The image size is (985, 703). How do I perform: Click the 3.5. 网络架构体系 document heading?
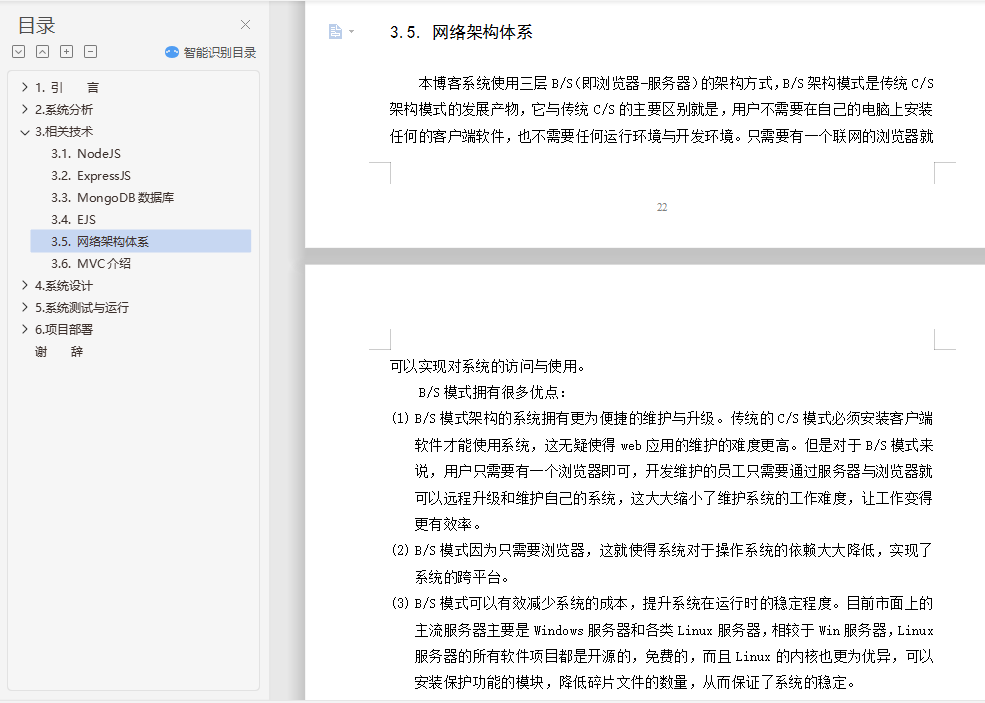coord(461,32)
